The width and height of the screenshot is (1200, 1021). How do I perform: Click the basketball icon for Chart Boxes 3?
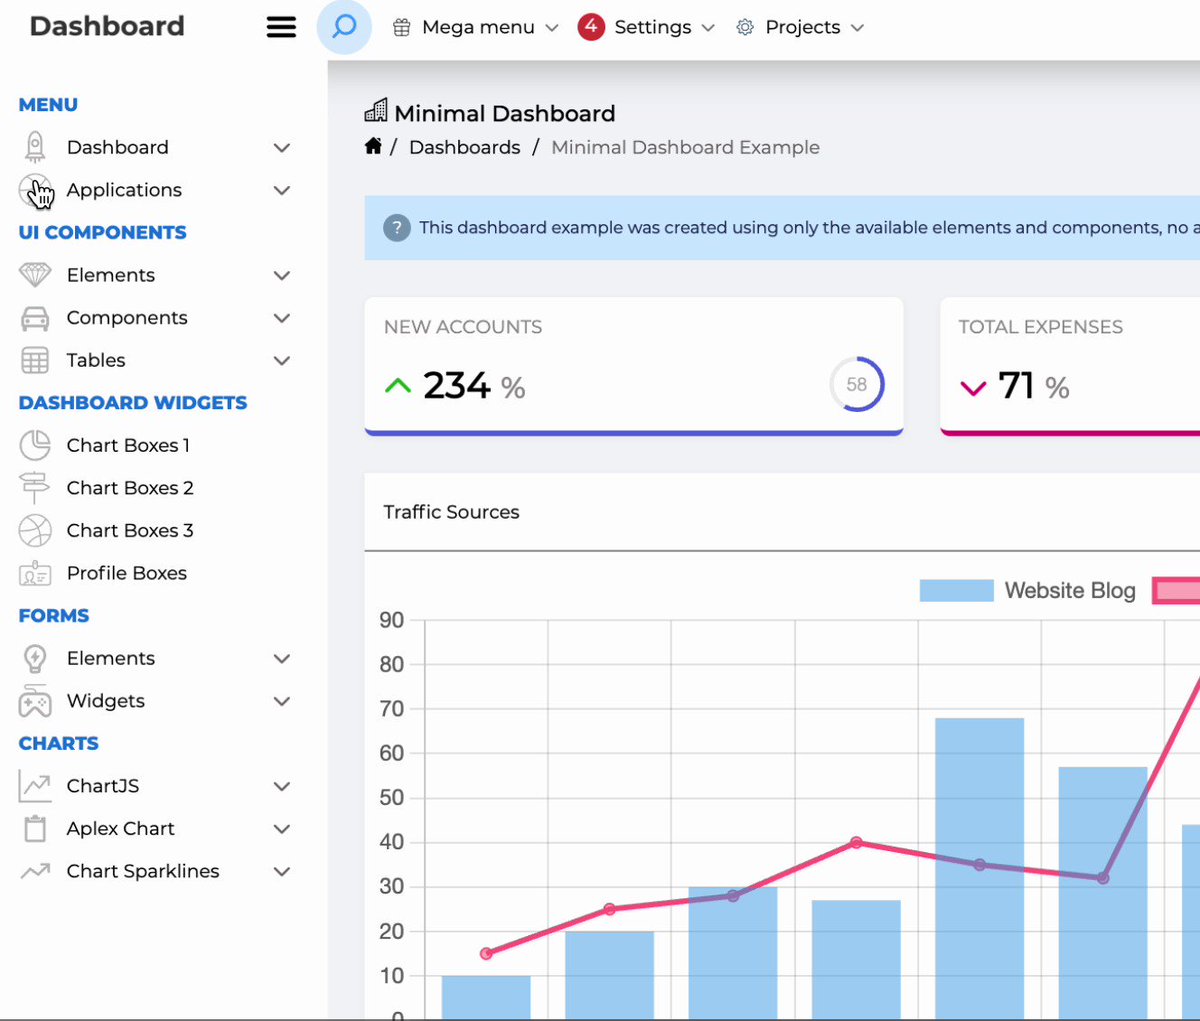(x=35, y=530)
